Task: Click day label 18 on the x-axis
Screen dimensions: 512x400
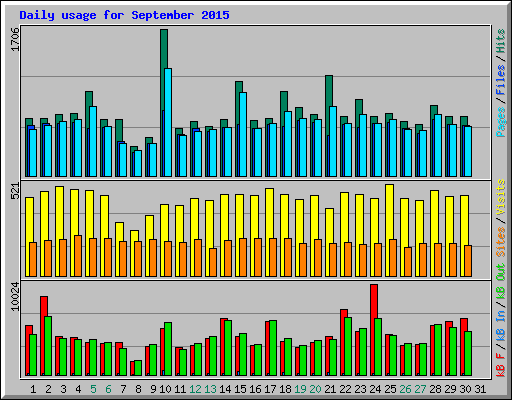Action: click(x=285, y=389)
